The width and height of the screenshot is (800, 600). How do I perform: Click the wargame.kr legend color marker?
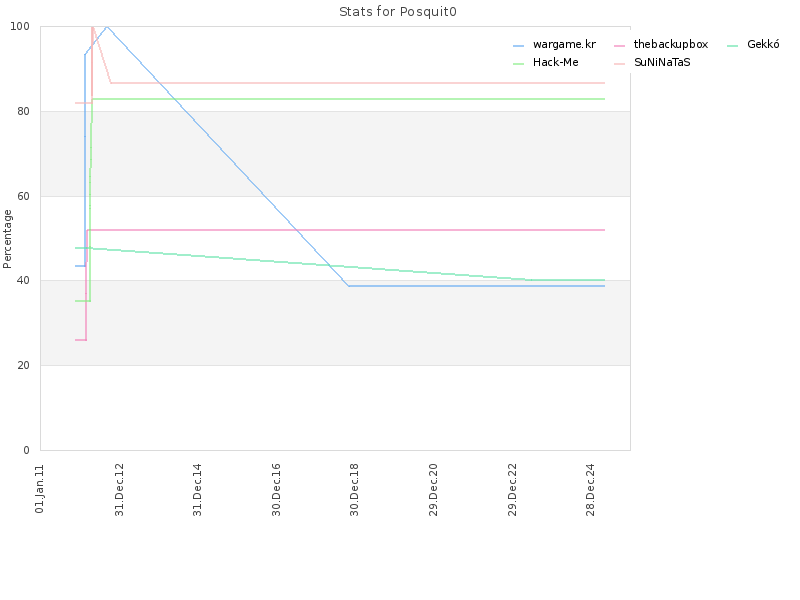(x=518, y=46)
